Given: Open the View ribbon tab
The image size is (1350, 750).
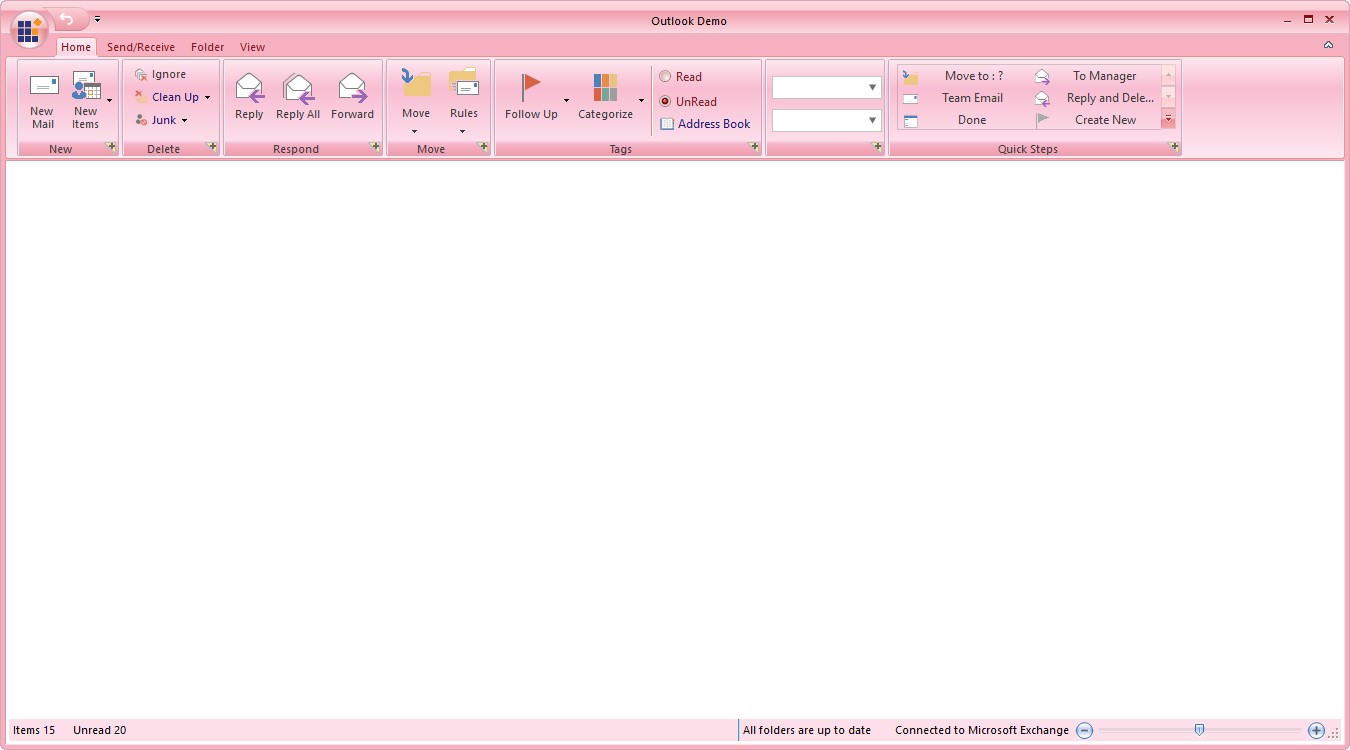Looking at the screenshot, I should click(x=253, y=47).
